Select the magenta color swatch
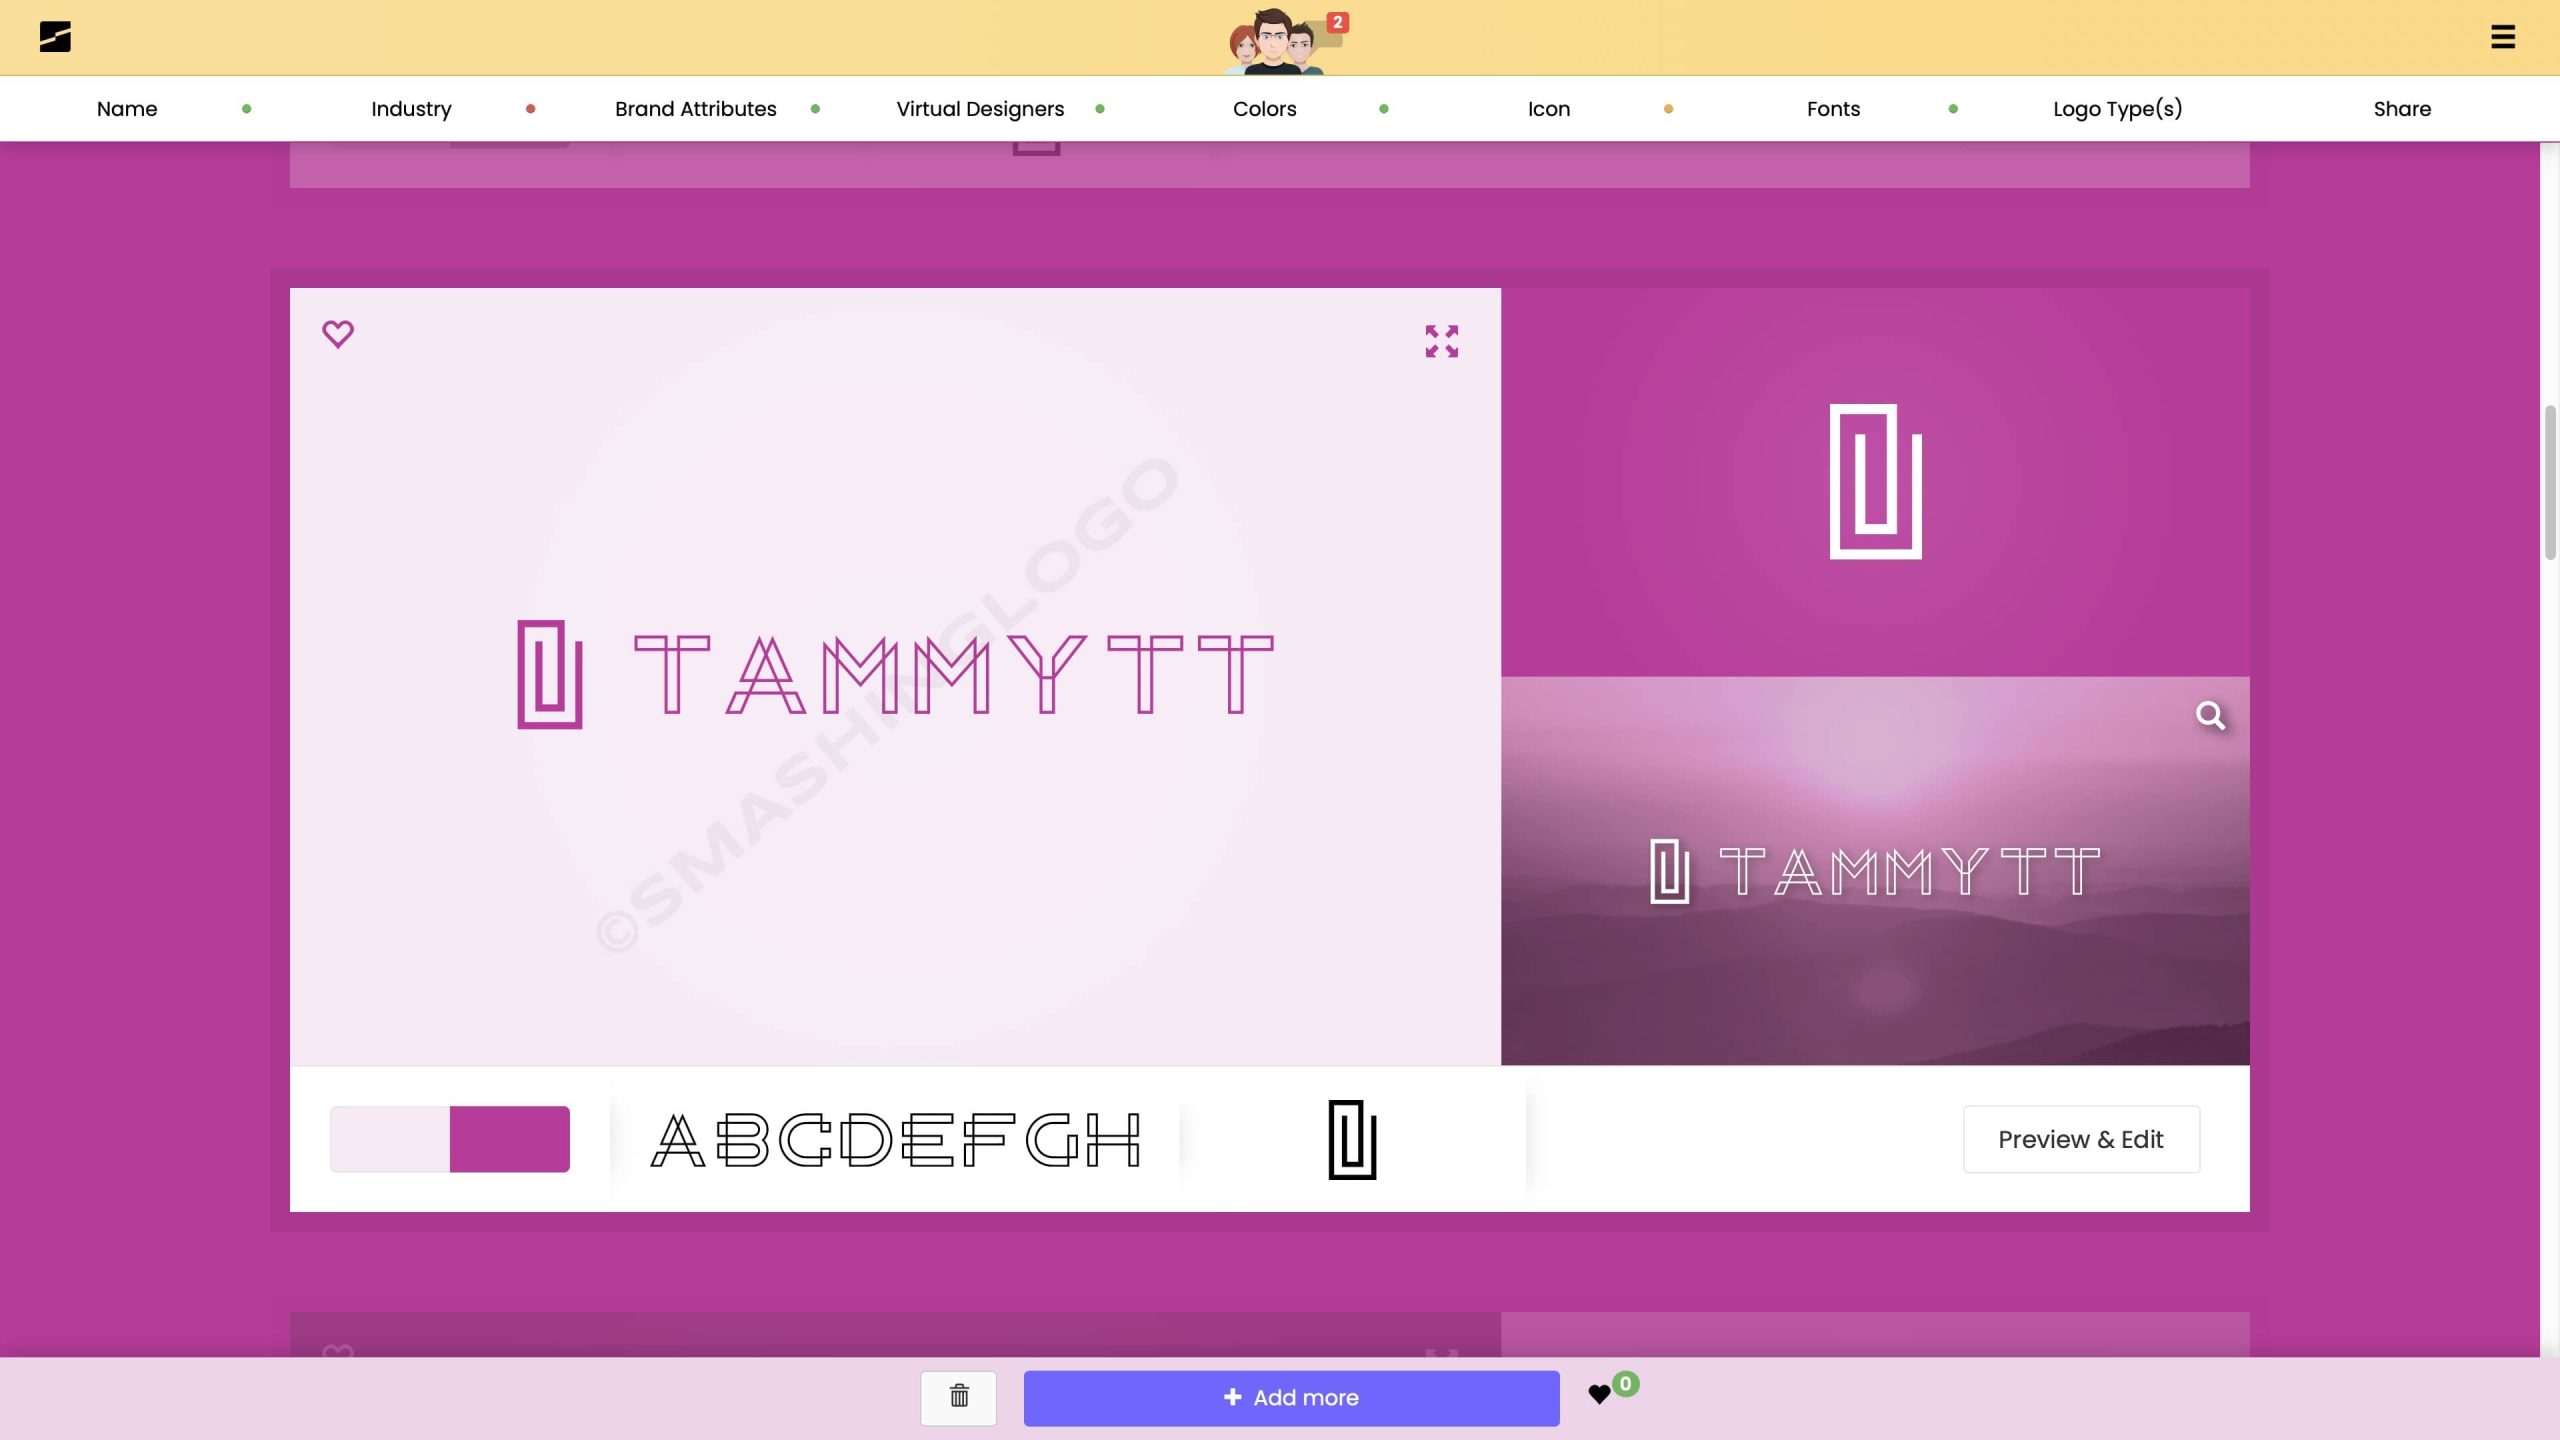Image resolution: width=2560 pixels, height=1440 pixels. coord(509,1139)
